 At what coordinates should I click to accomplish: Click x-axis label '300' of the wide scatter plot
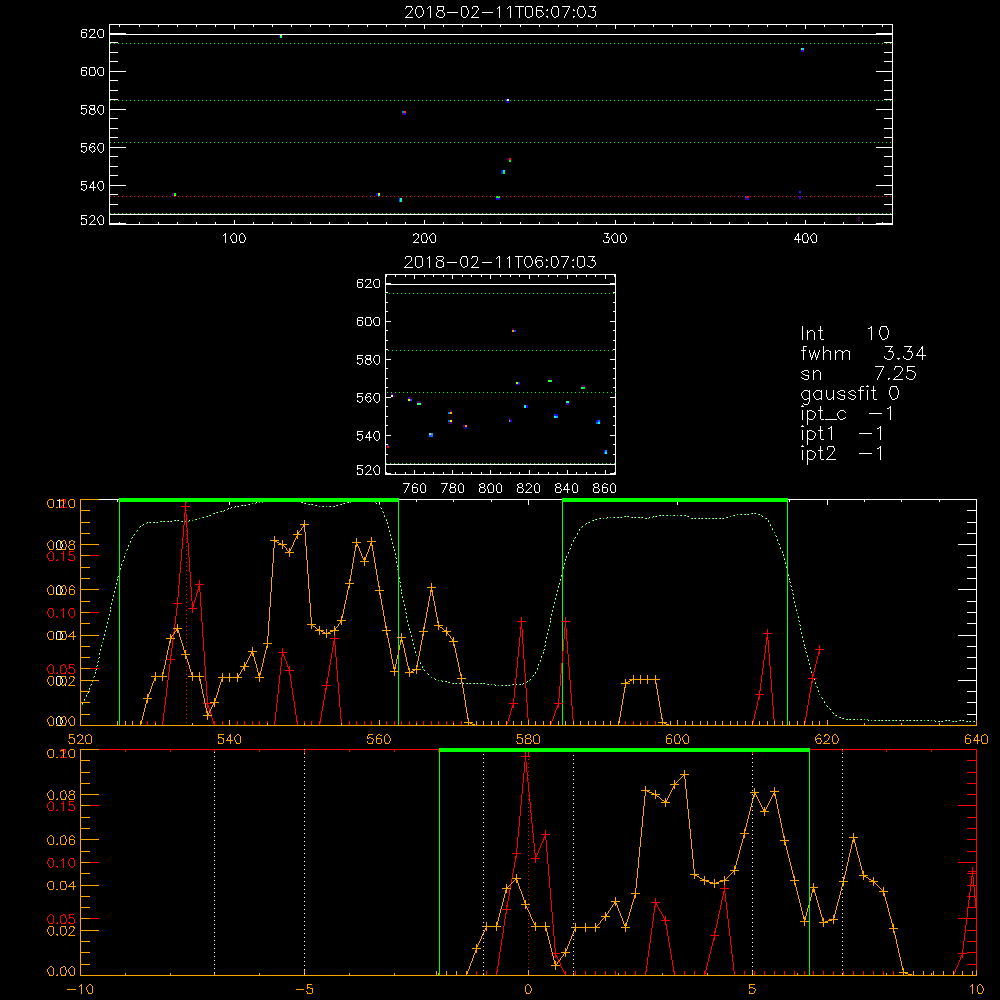click(x=615, y=239)
